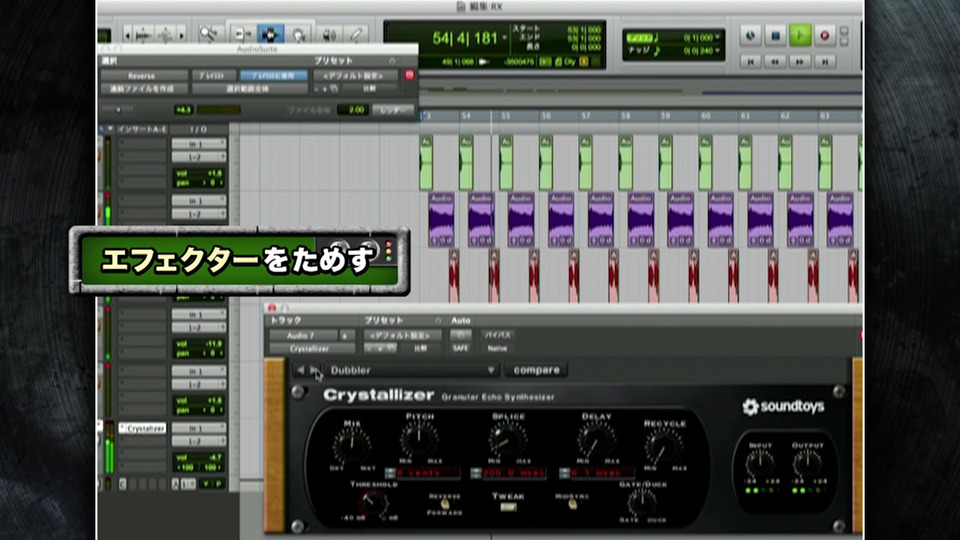960x540 pixels.
Task: Flip the MidSync switch
Action: coord(571,504)
